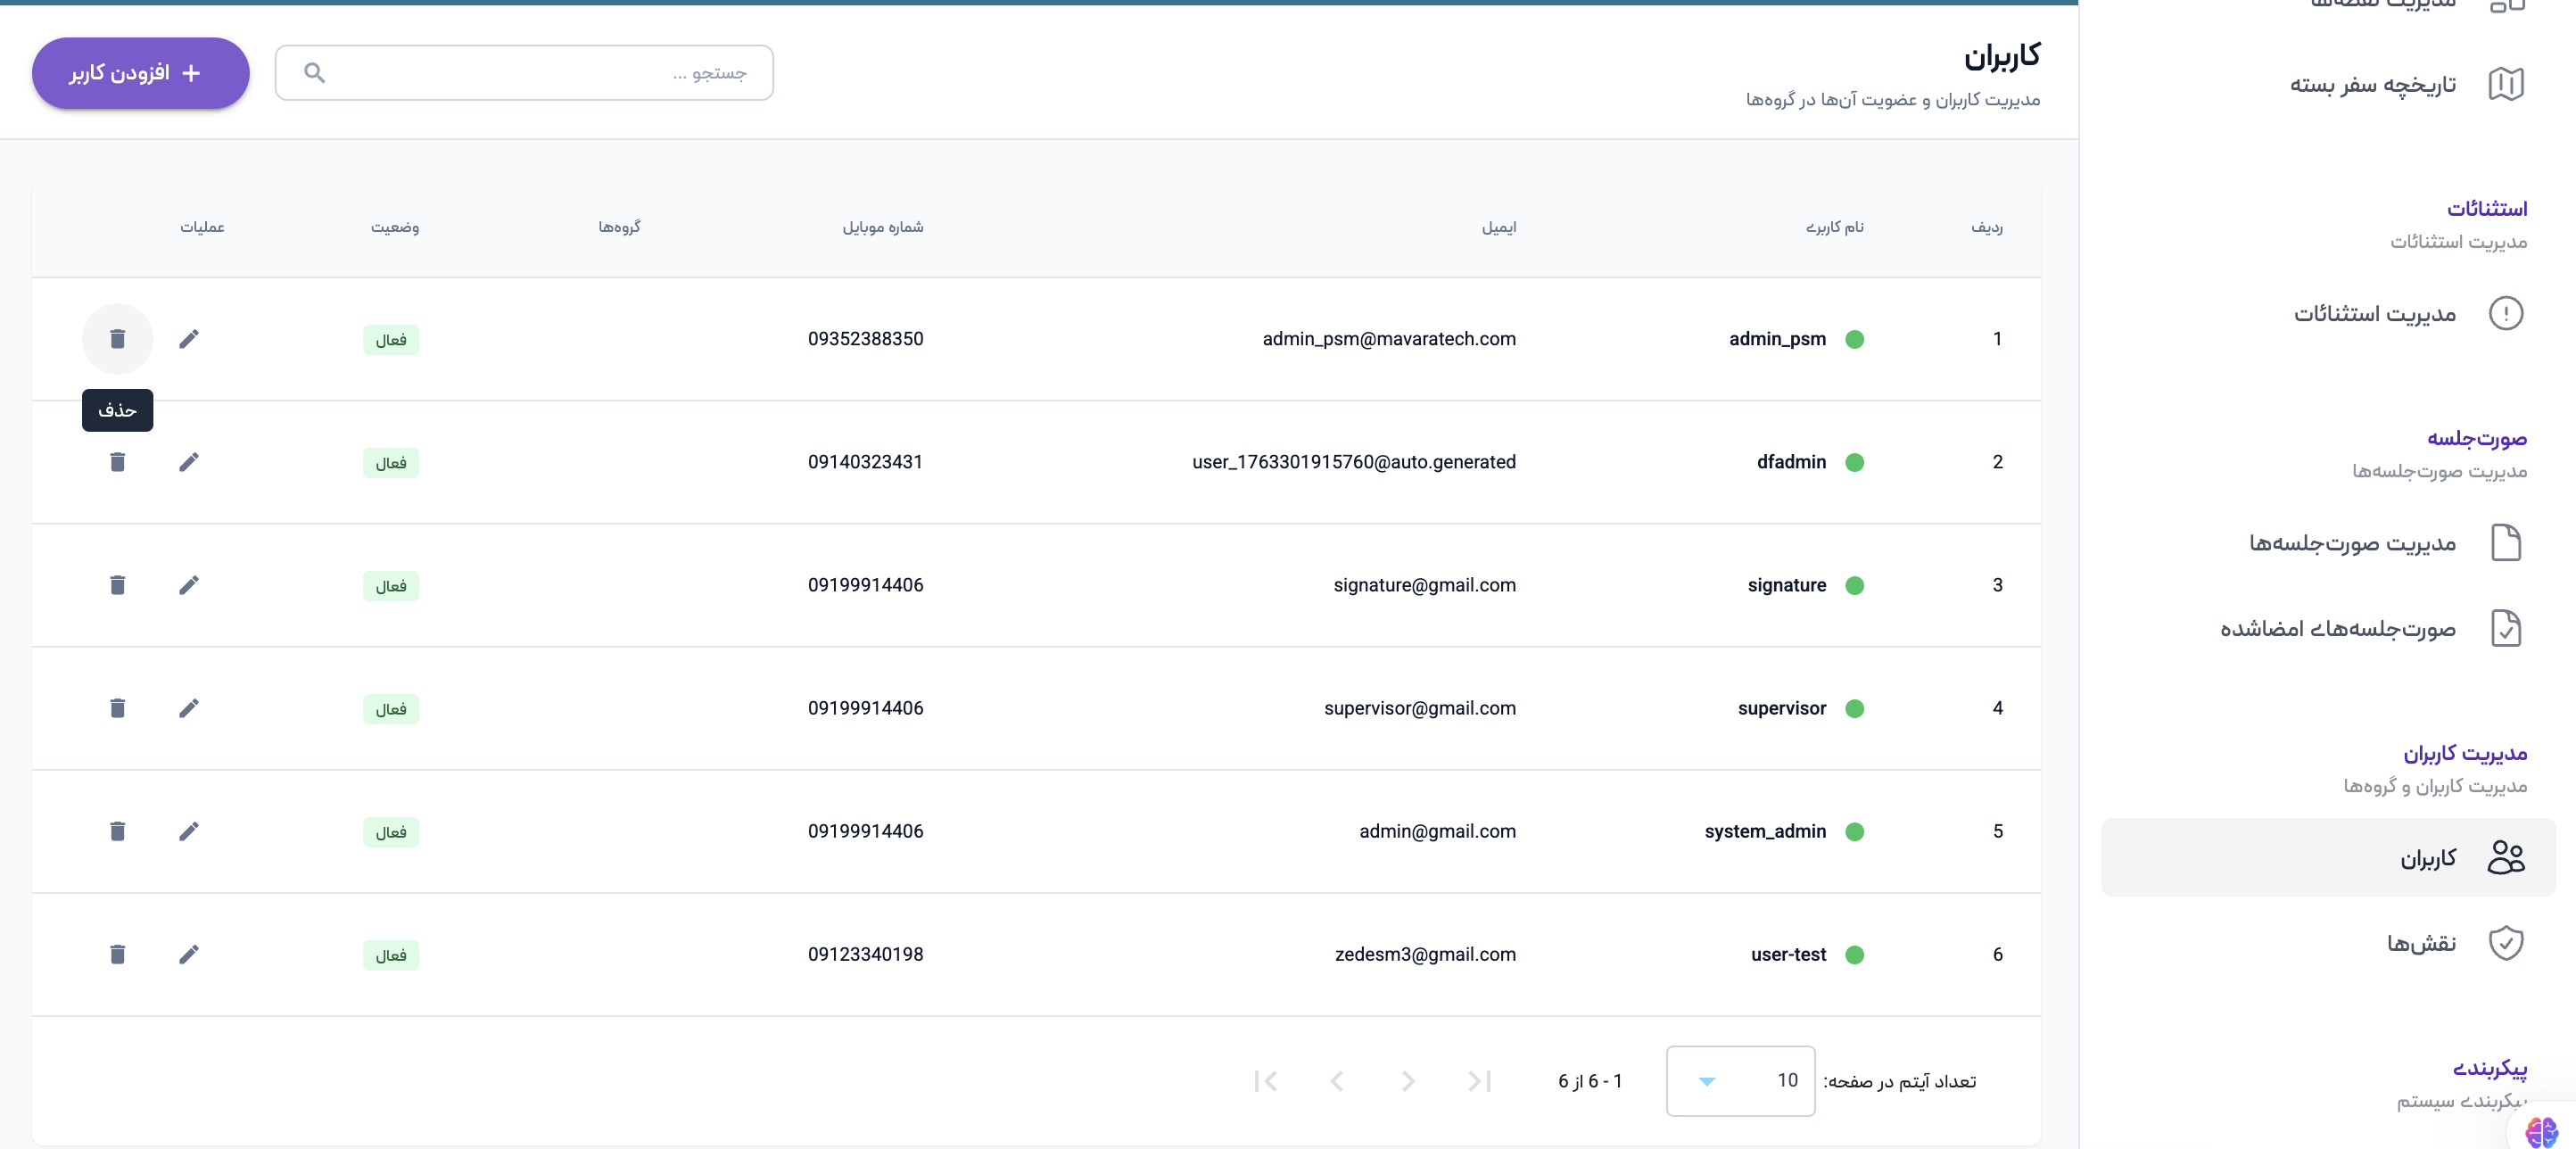Edit the supervisor user row
Image resolution: width=2576 pixels, height=1149 pixels.
[x=189, y=708]
